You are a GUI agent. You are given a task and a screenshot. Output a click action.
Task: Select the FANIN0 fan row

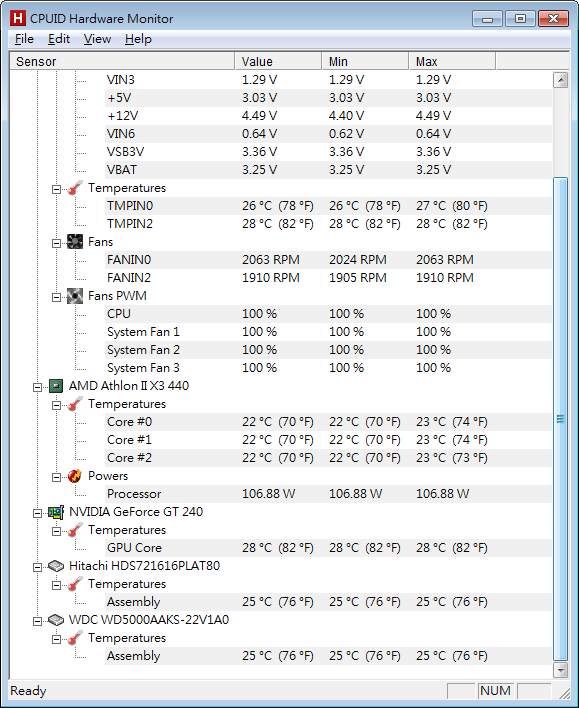(328, 260)
